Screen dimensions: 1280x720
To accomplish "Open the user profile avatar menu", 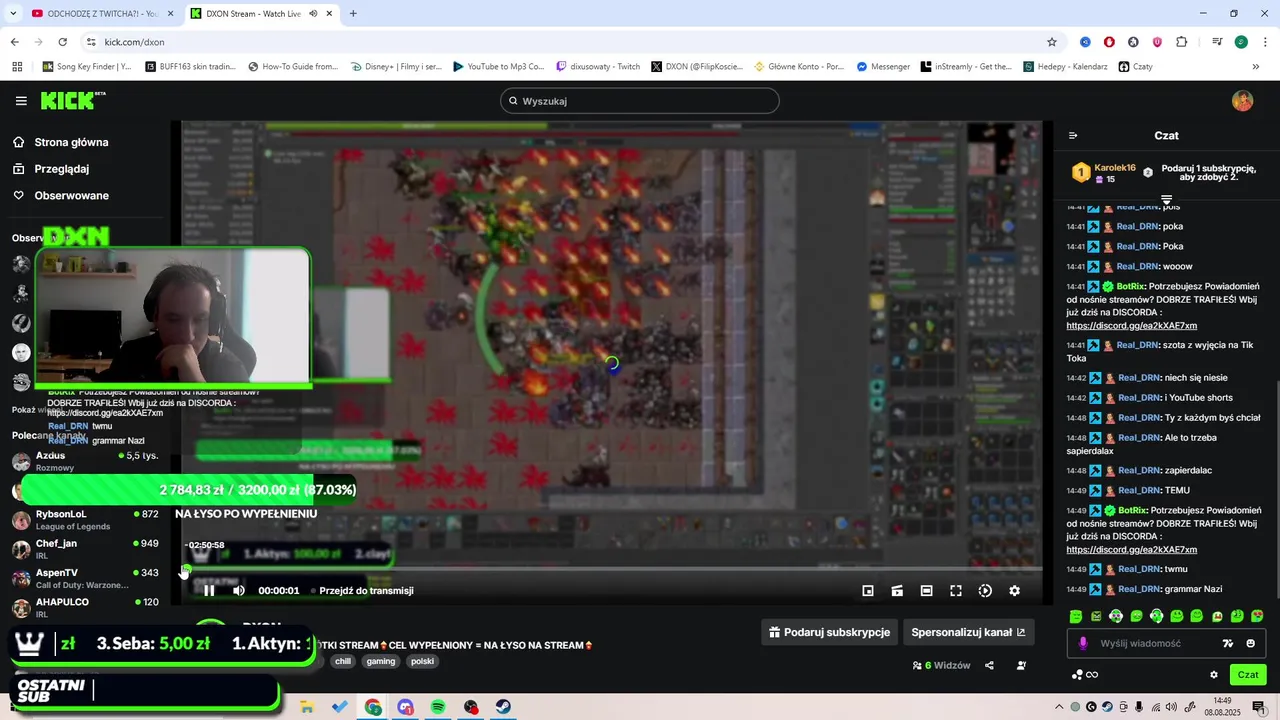I will 1242,101.
